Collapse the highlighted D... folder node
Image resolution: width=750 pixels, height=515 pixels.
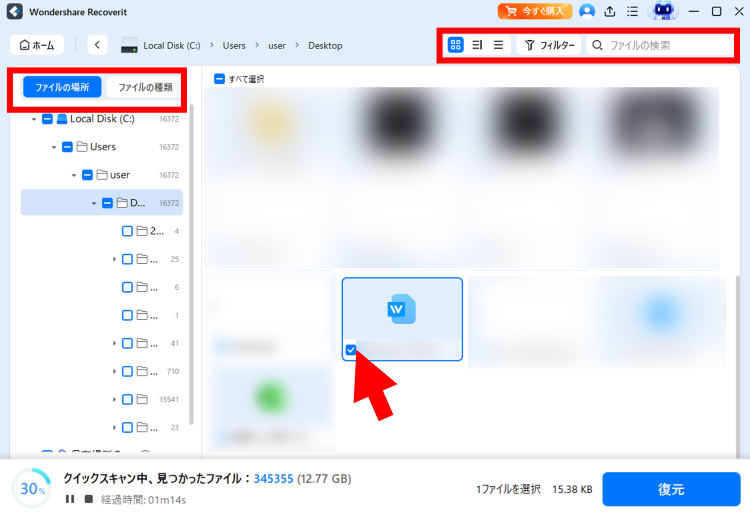94,203
